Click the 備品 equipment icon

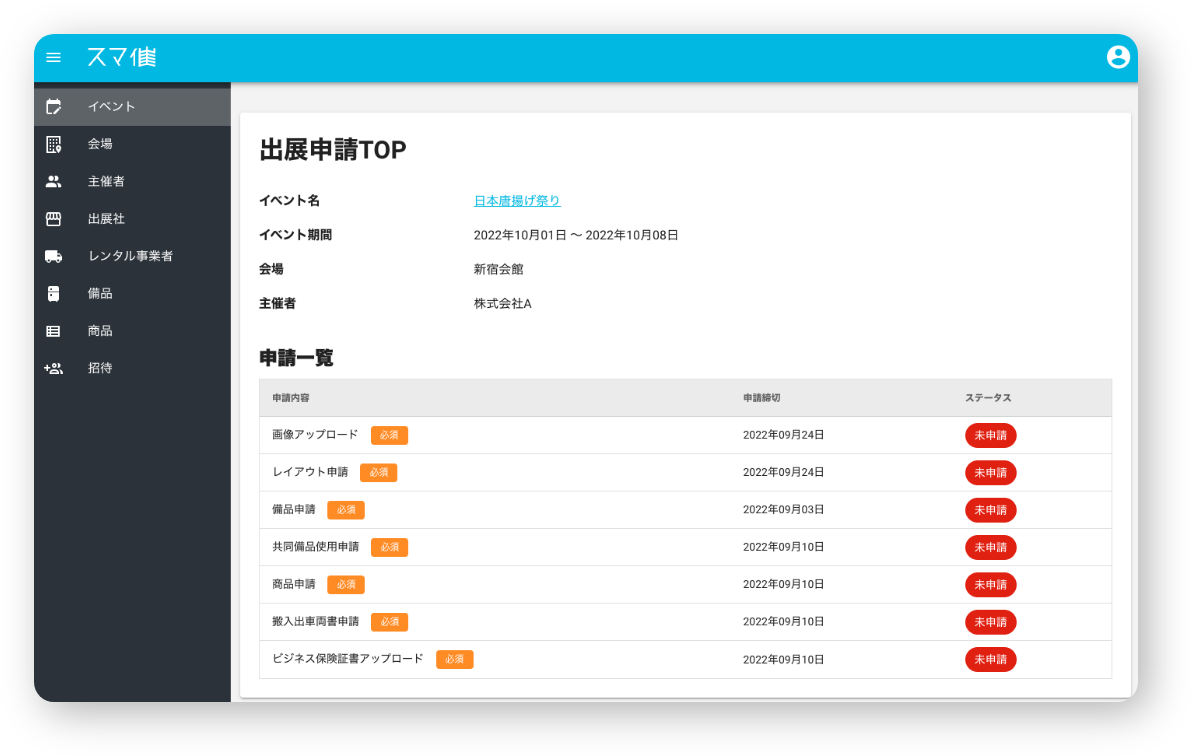pyautogui.click(x=54, y=294)
